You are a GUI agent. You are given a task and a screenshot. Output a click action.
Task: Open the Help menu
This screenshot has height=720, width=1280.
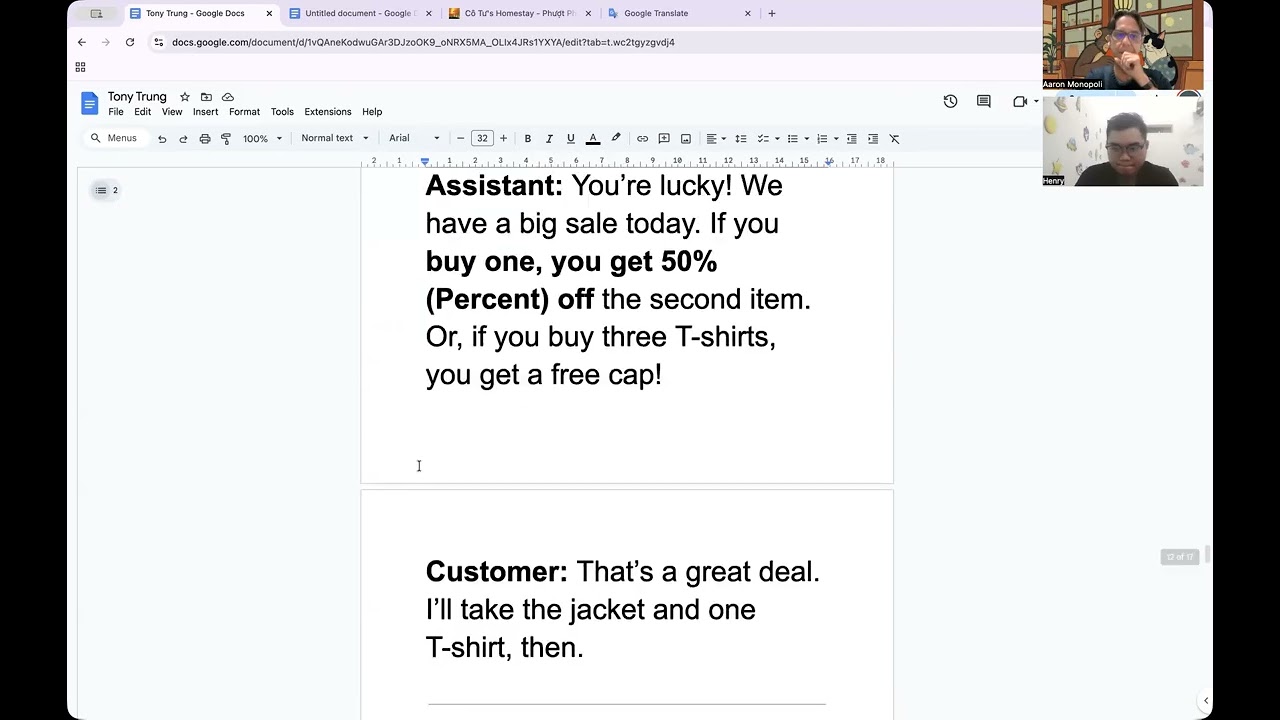(372, 112)
